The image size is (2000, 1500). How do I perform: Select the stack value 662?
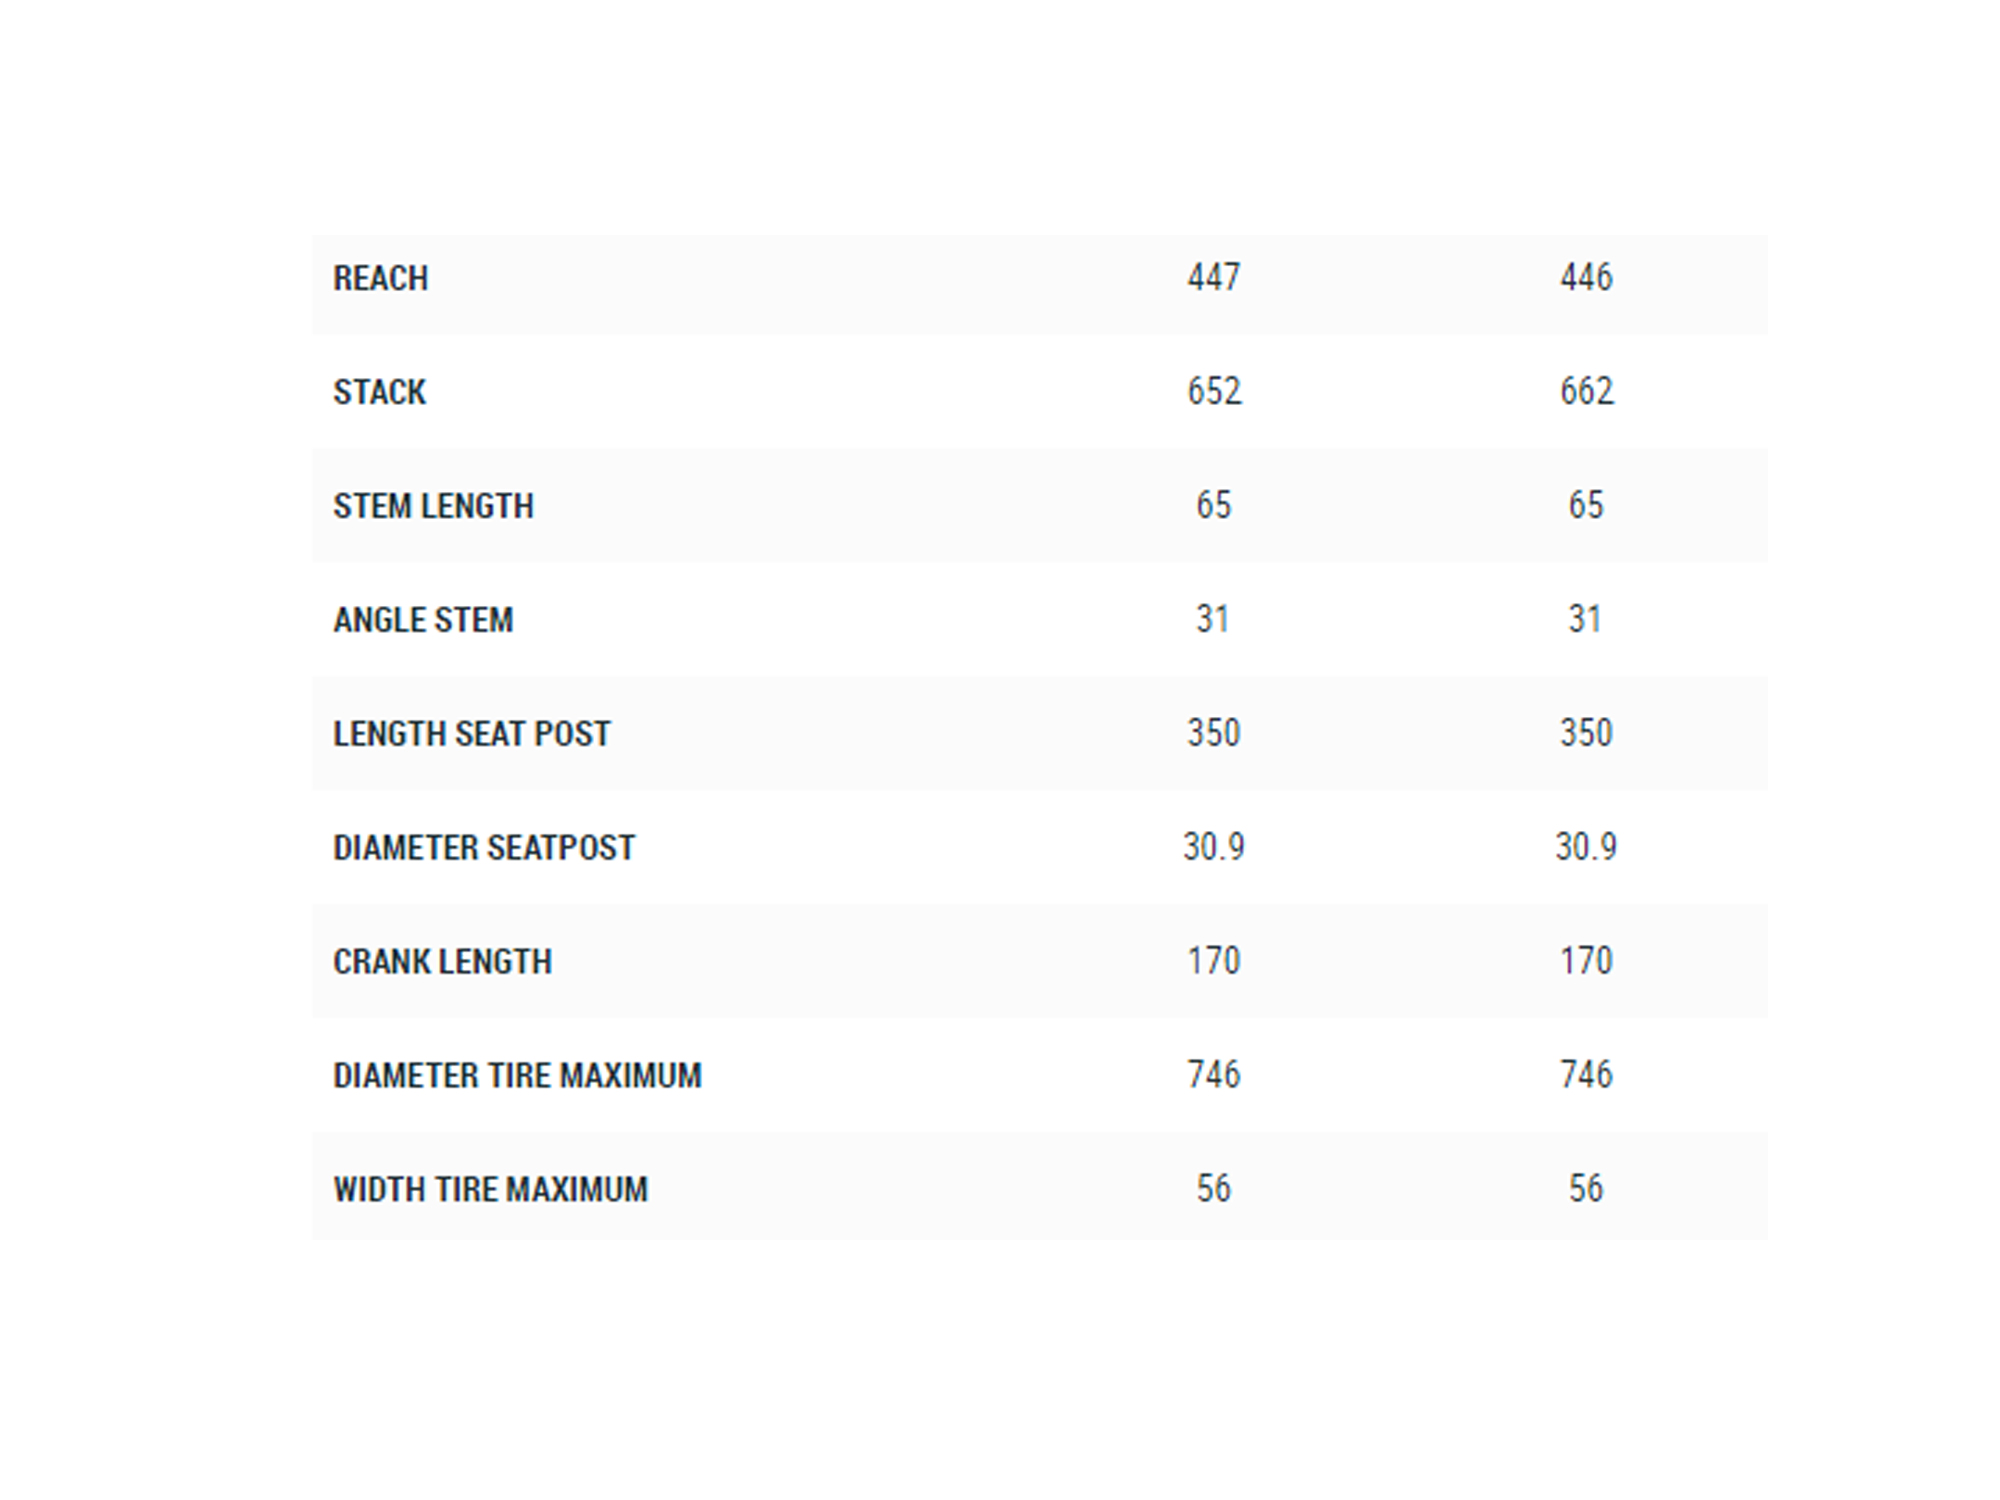click(x=1586, y=391)
